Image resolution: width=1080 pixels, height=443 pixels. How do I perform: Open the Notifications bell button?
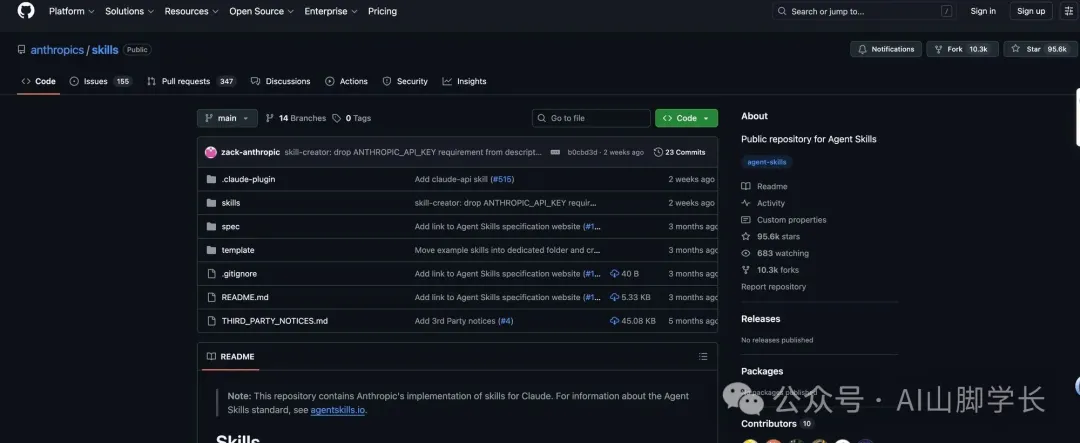(885, 49)
